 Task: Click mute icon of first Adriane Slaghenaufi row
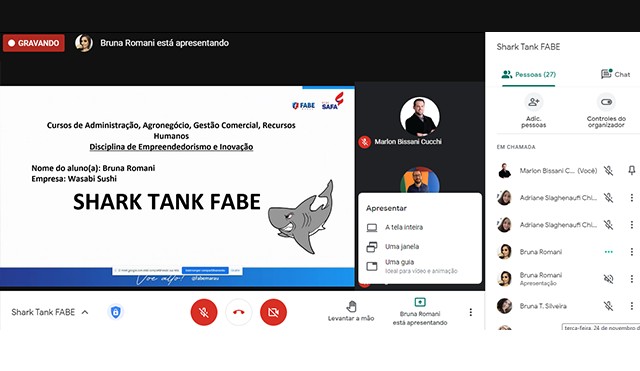[x=609, y=198]
